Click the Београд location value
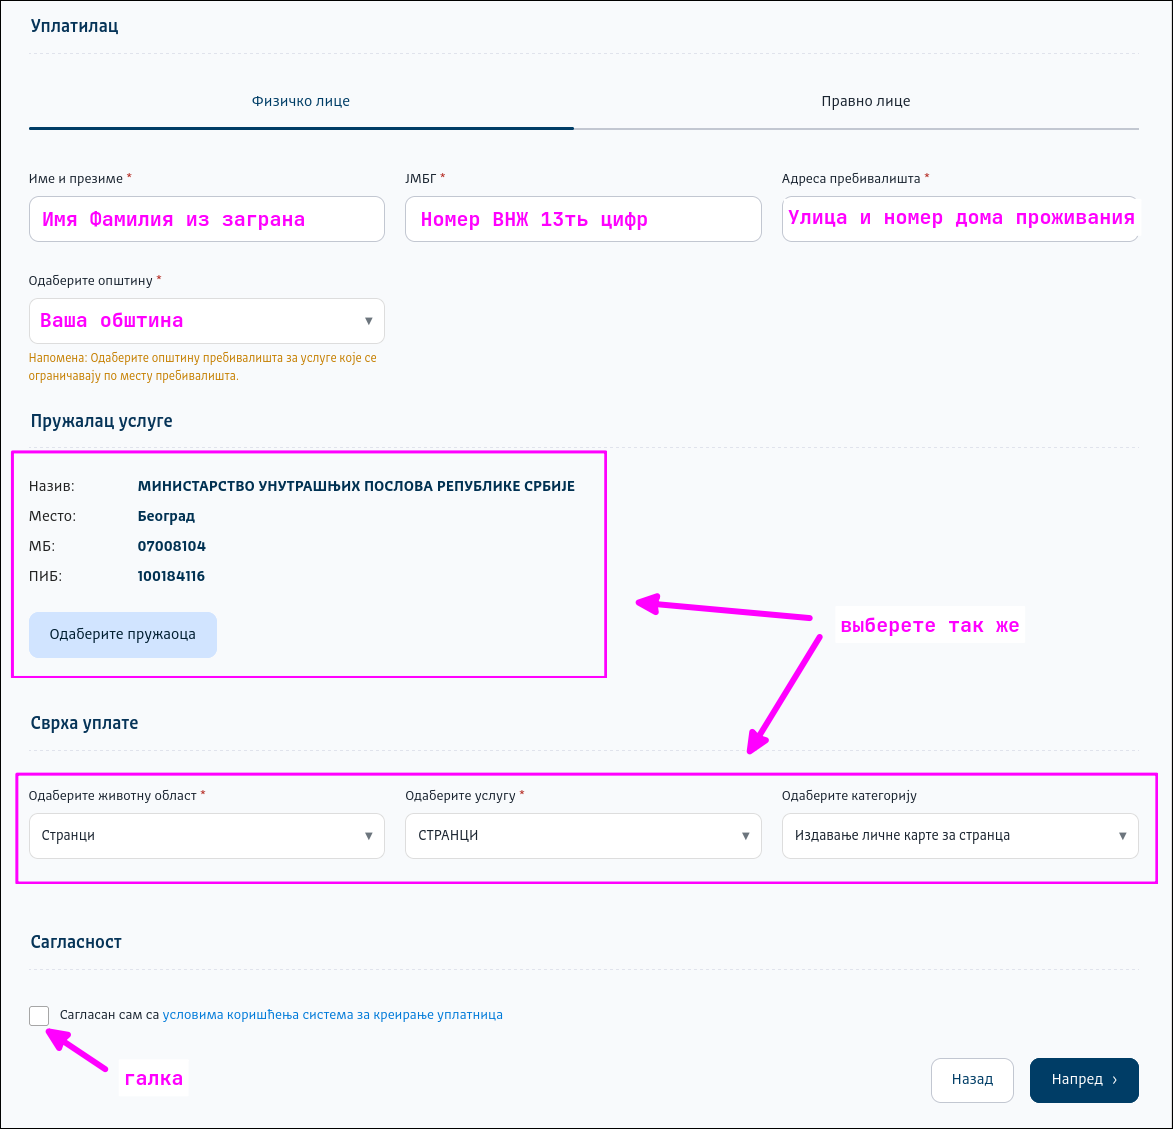Screen dimensions: 1173x1129 coord(166,517)
